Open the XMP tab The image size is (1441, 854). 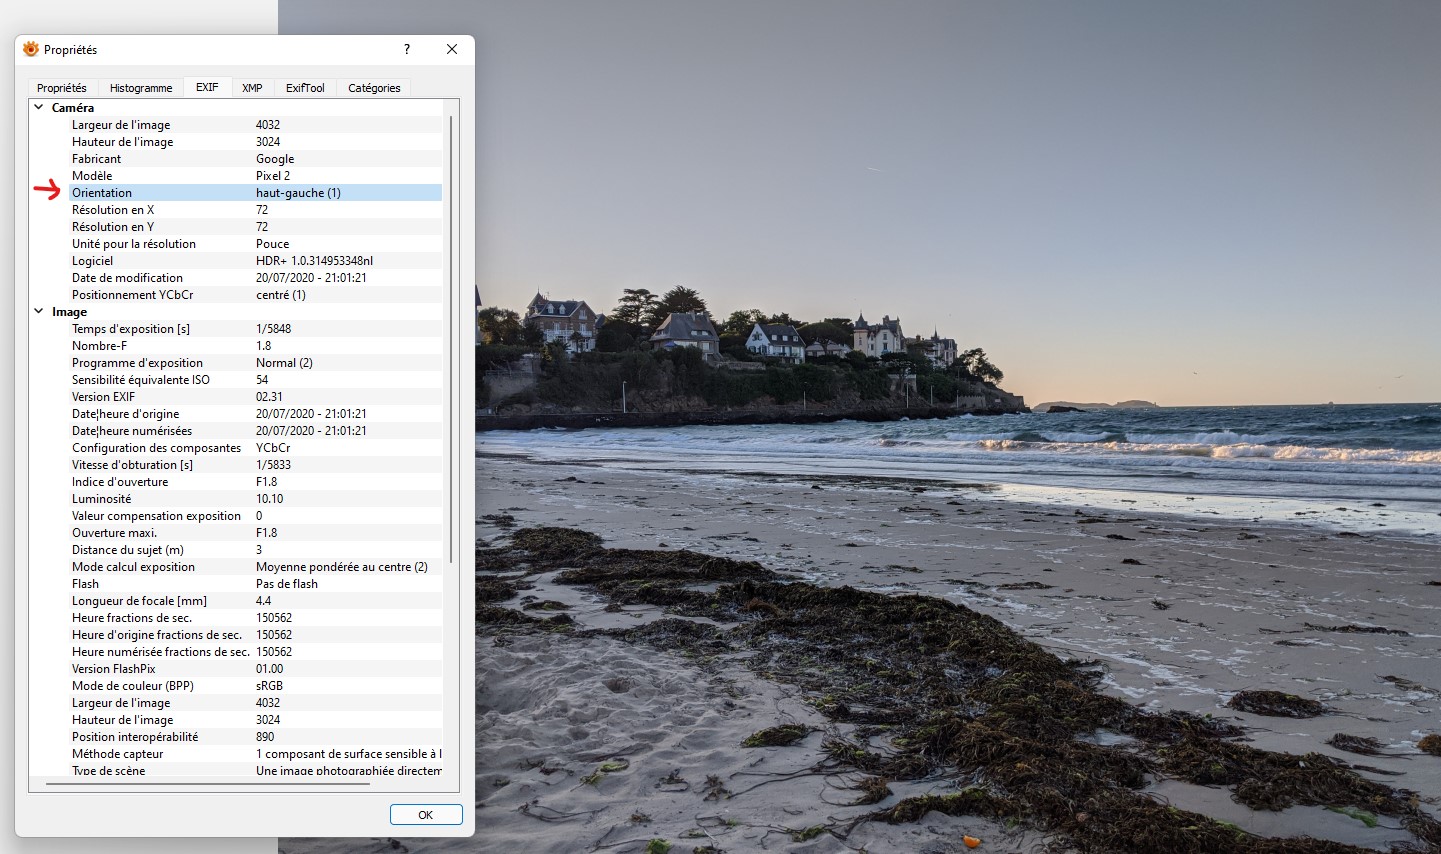click(252, 88)
